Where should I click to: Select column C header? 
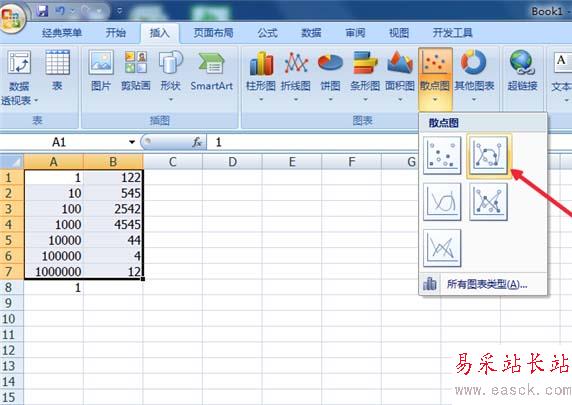point(173,162)
